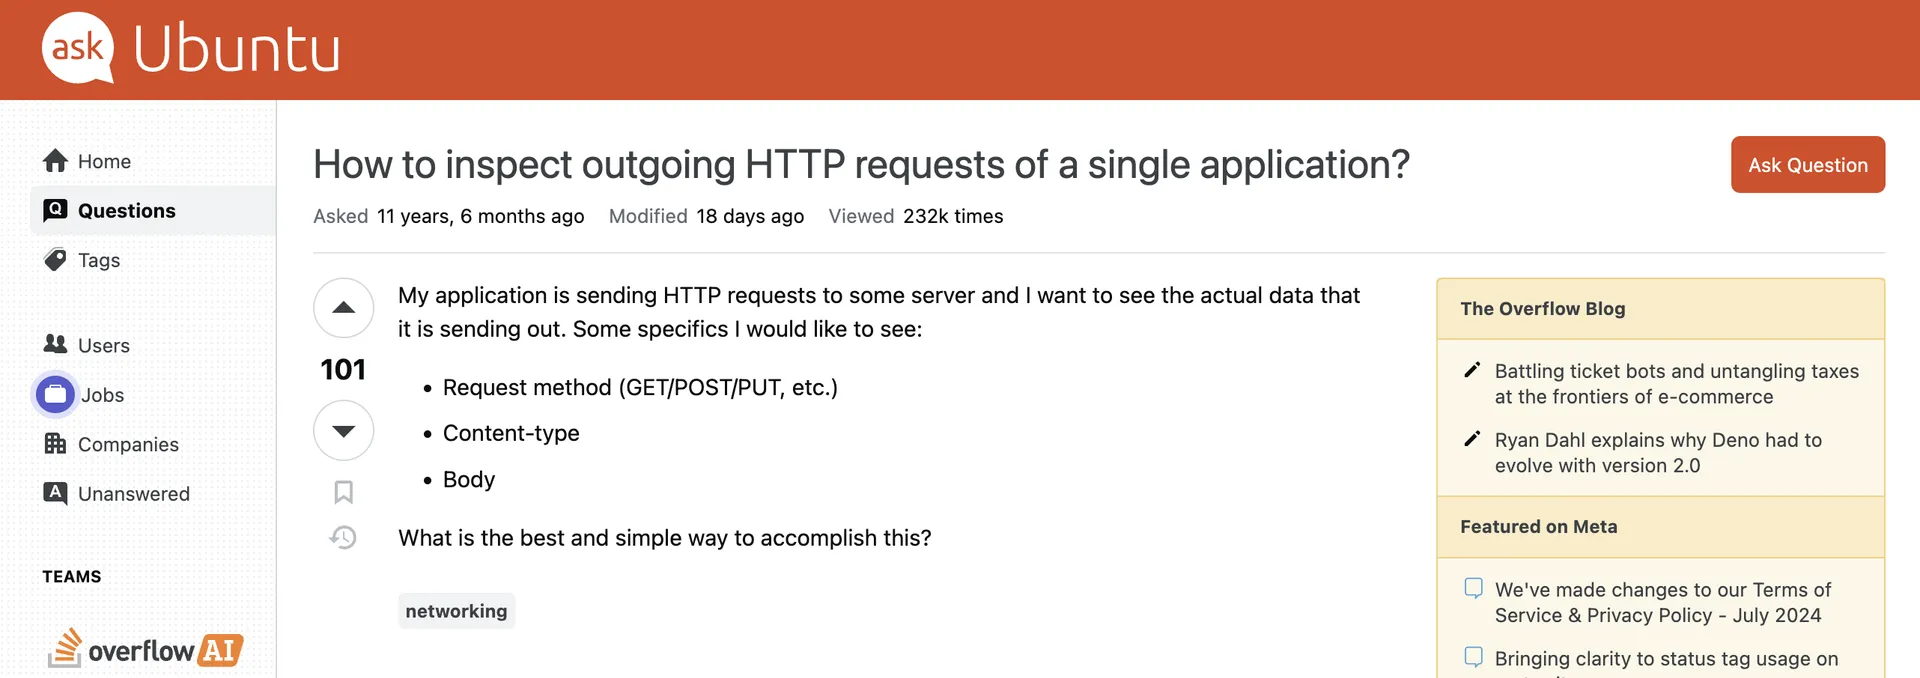
Task: Click the Ask Question button
Action: (1808, 164)
